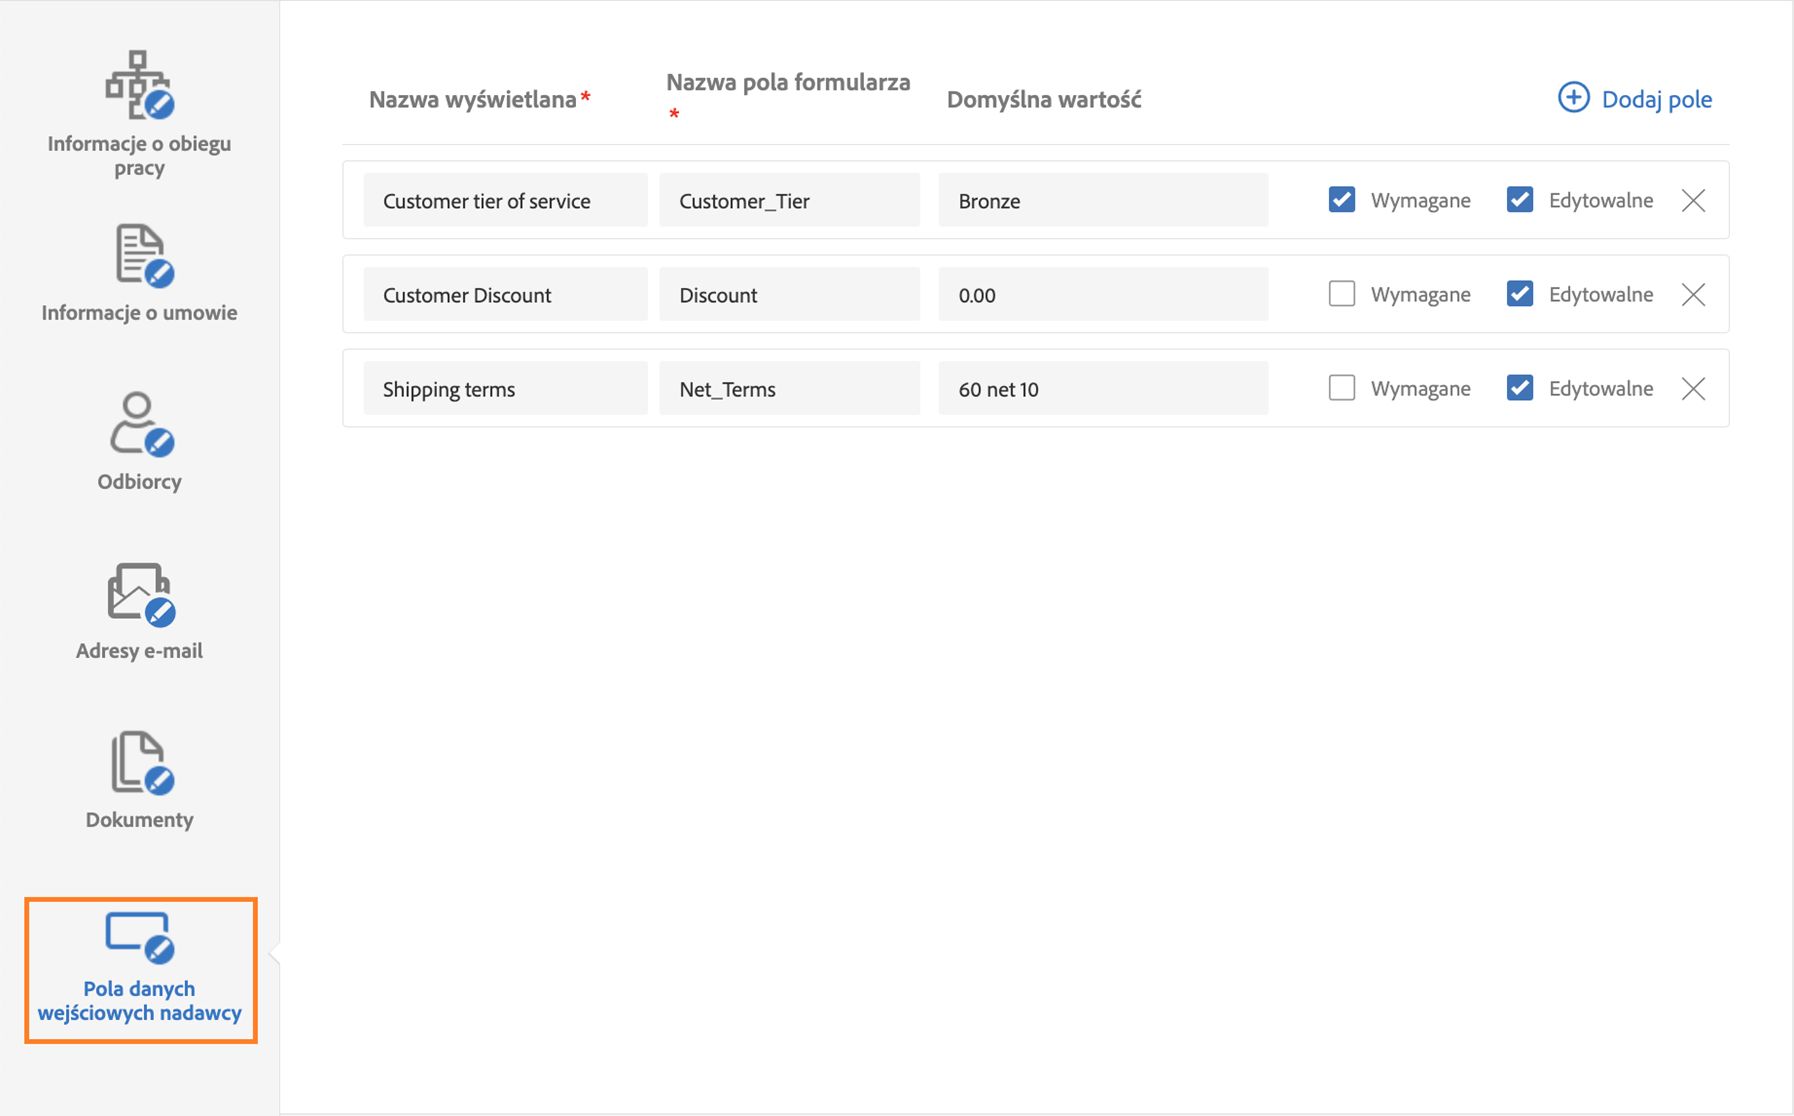Click the Customer Discount display name field

coord(505,294)
